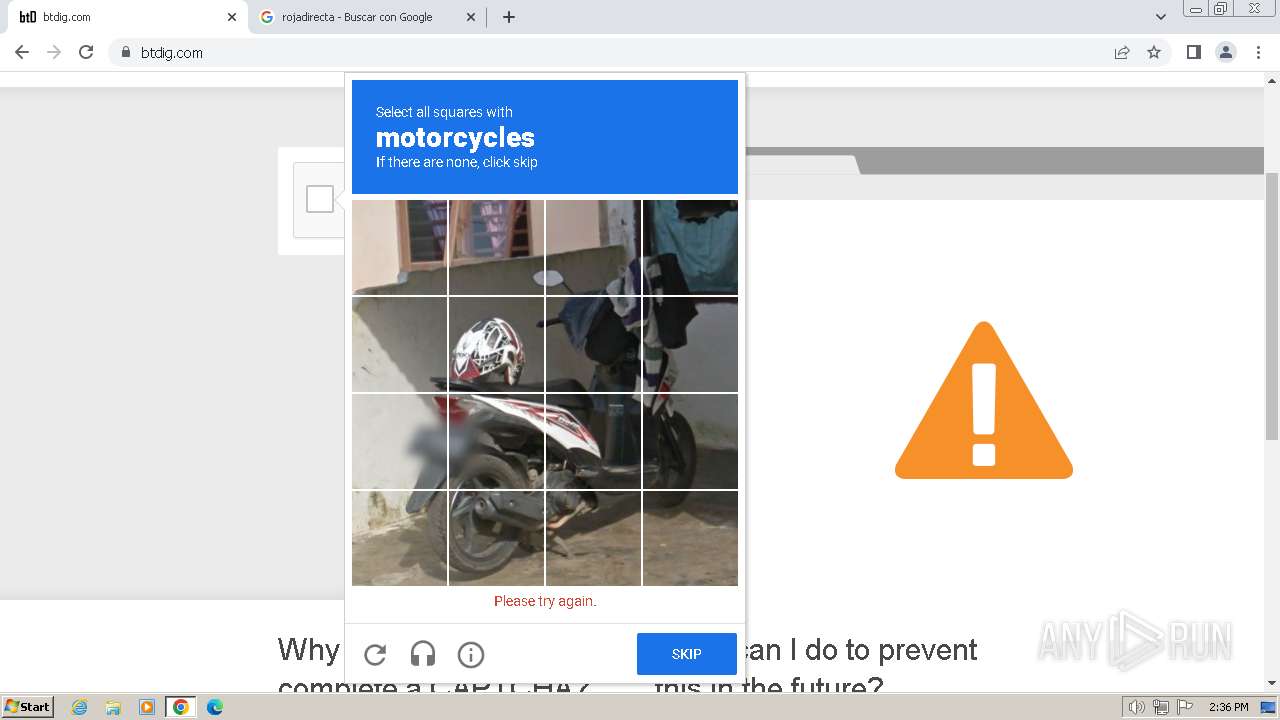Select the tile with the rear wheel bottom
Image resolution: width=1280 pixels, height=720 pixels.
pos(496,538)
